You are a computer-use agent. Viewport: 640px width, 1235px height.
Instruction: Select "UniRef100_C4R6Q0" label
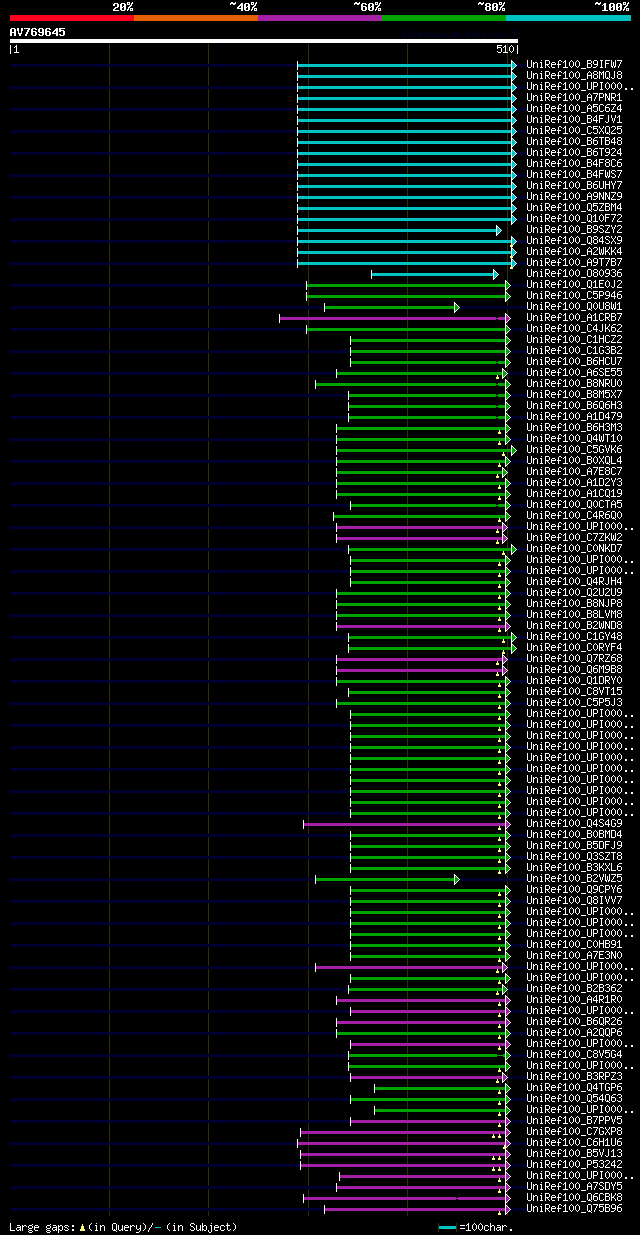[x=574, y=516]
